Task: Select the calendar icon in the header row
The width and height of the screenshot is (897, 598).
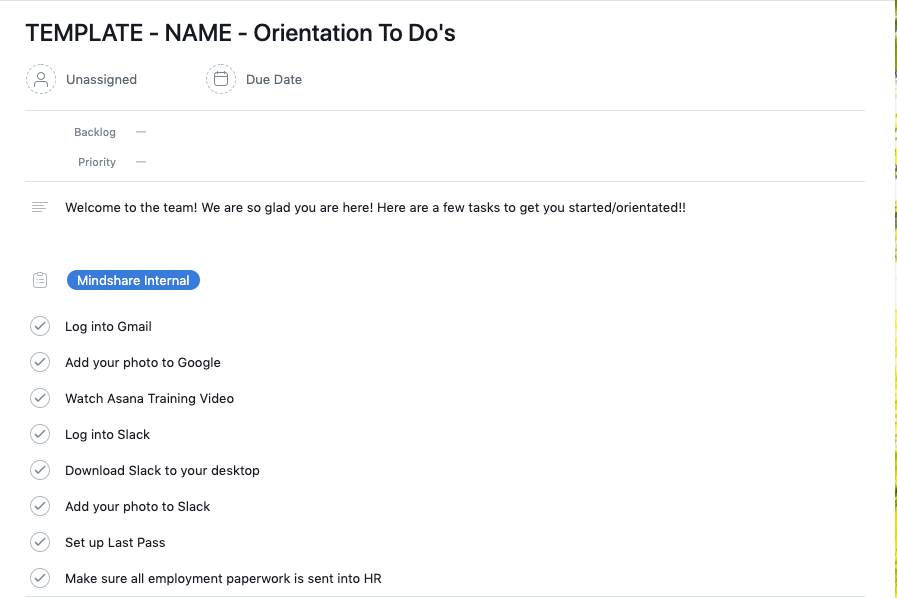Action: tap(220, 79)
